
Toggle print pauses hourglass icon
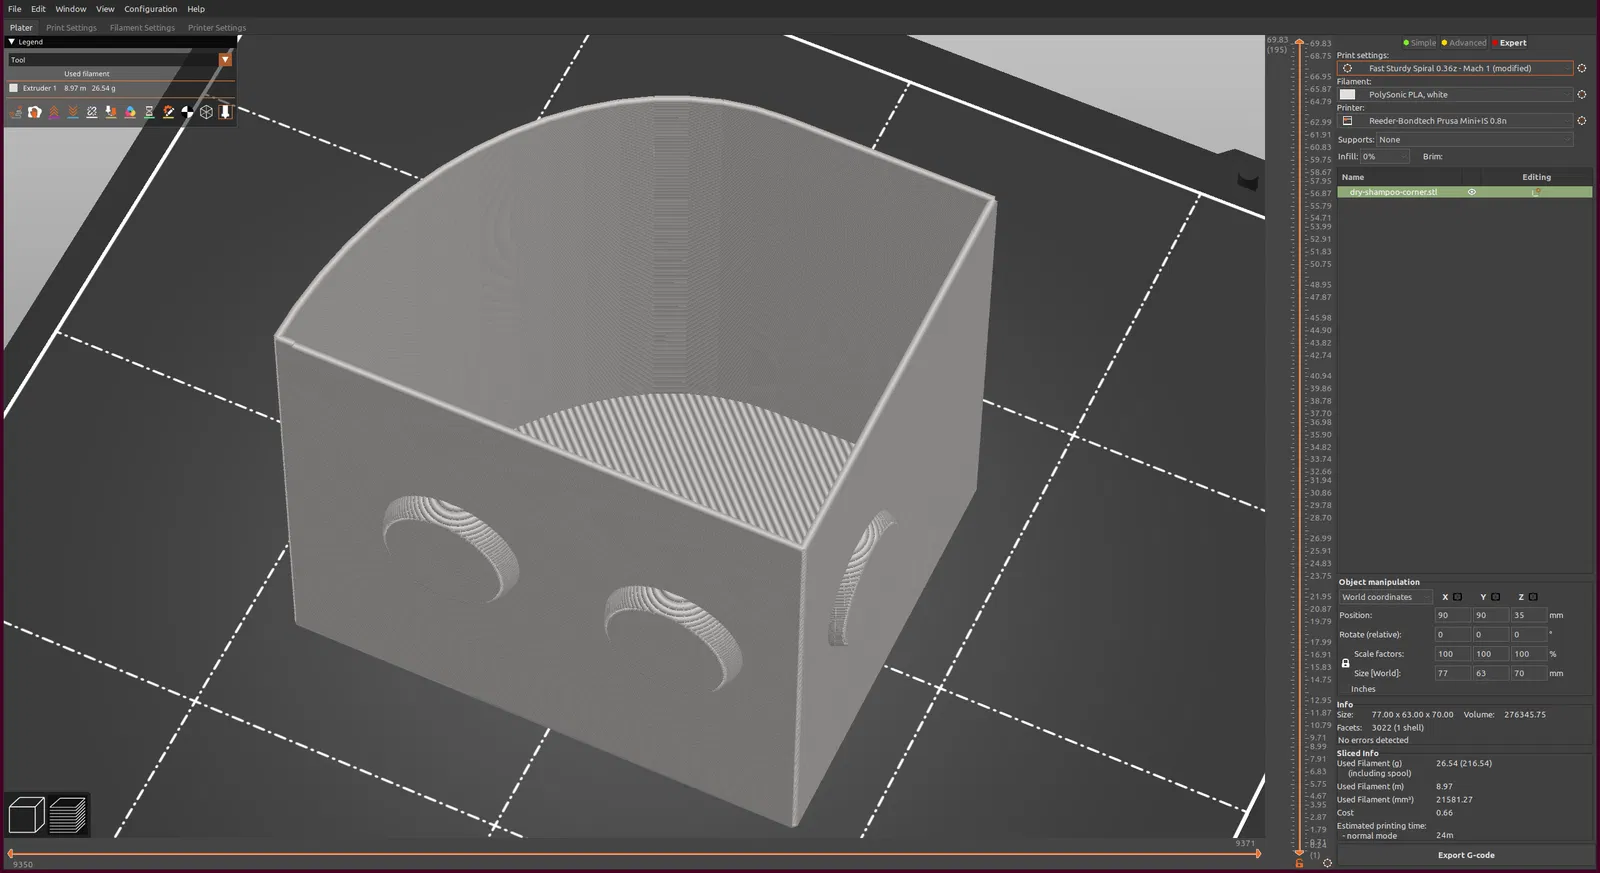pos(149,112)
